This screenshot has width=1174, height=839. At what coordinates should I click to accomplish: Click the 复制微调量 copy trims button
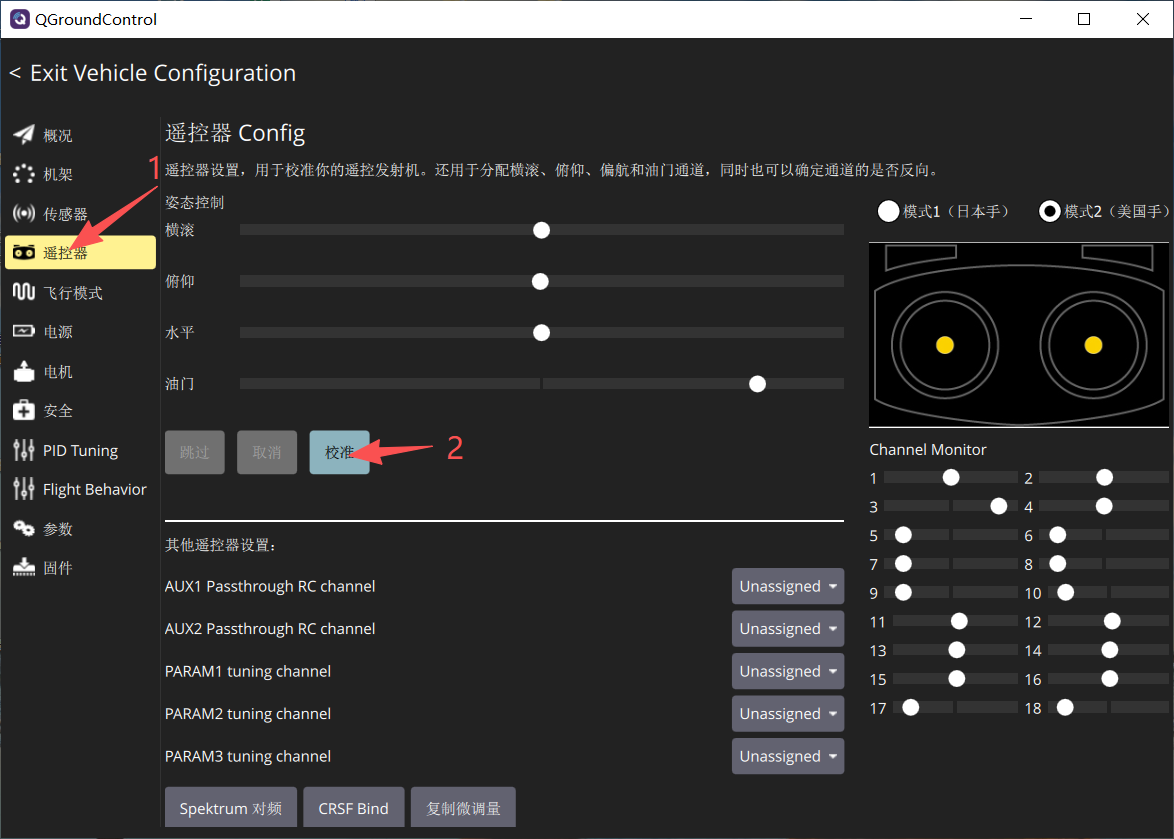[x=463, y=808]
